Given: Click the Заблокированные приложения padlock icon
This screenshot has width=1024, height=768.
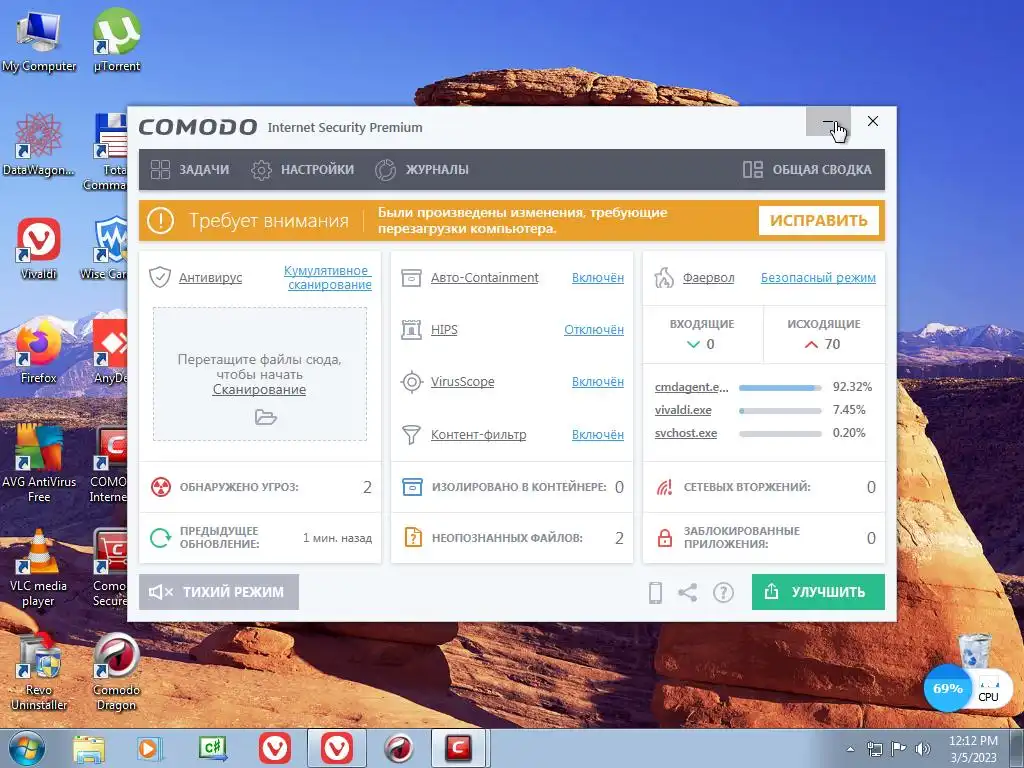Looking at the screenshot, I should (x=665, y=537).
